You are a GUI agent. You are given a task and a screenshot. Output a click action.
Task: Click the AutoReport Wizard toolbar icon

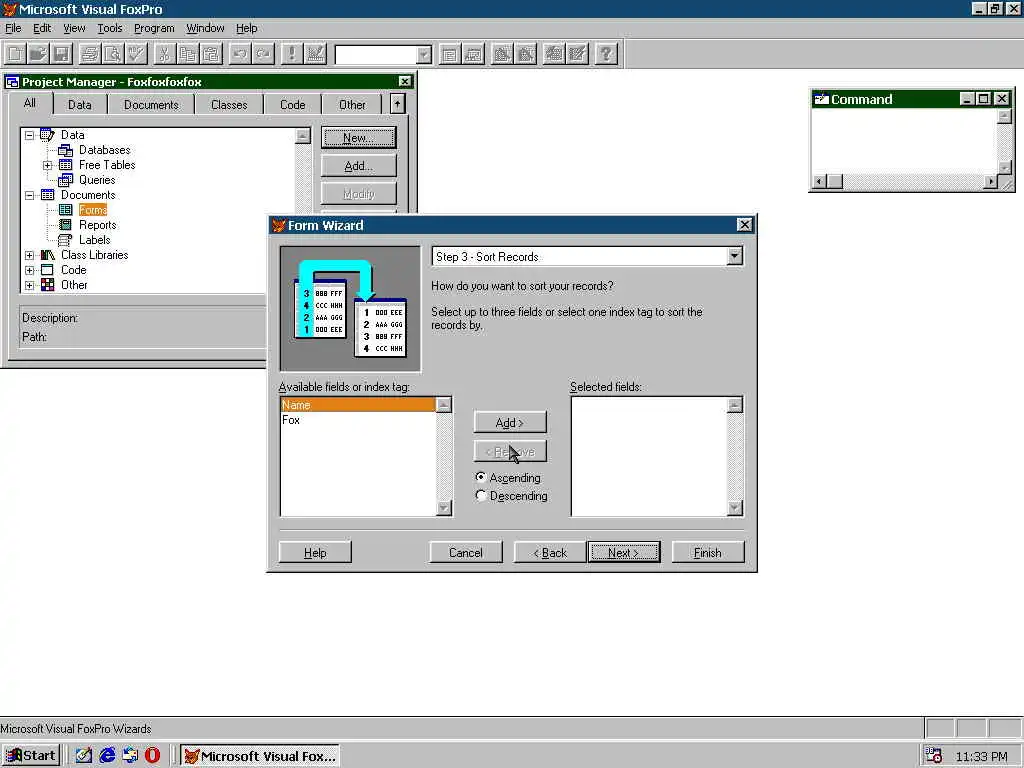click(x=577, y=54)
